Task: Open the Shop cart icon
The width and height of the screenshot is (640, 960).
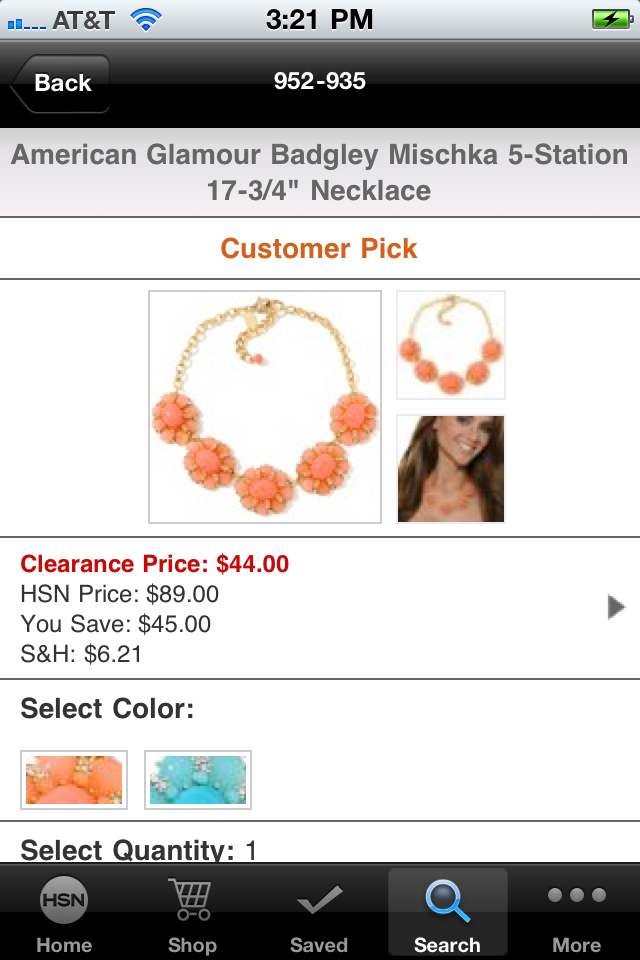Action: [191, 899]
